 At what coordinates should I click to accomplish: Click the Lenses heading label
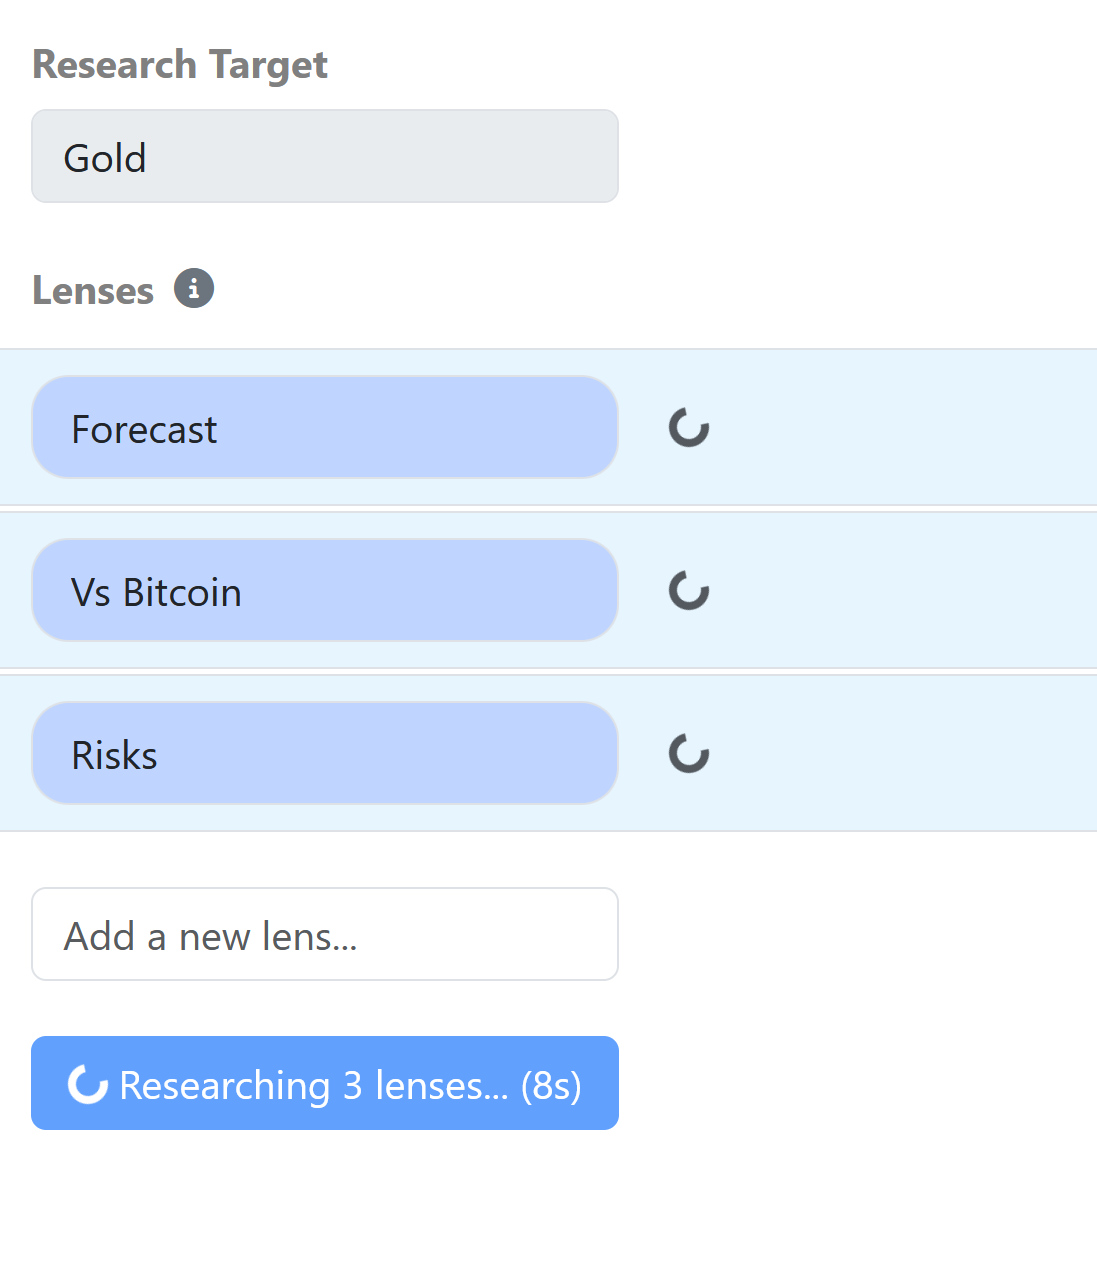tap(93, 291)
